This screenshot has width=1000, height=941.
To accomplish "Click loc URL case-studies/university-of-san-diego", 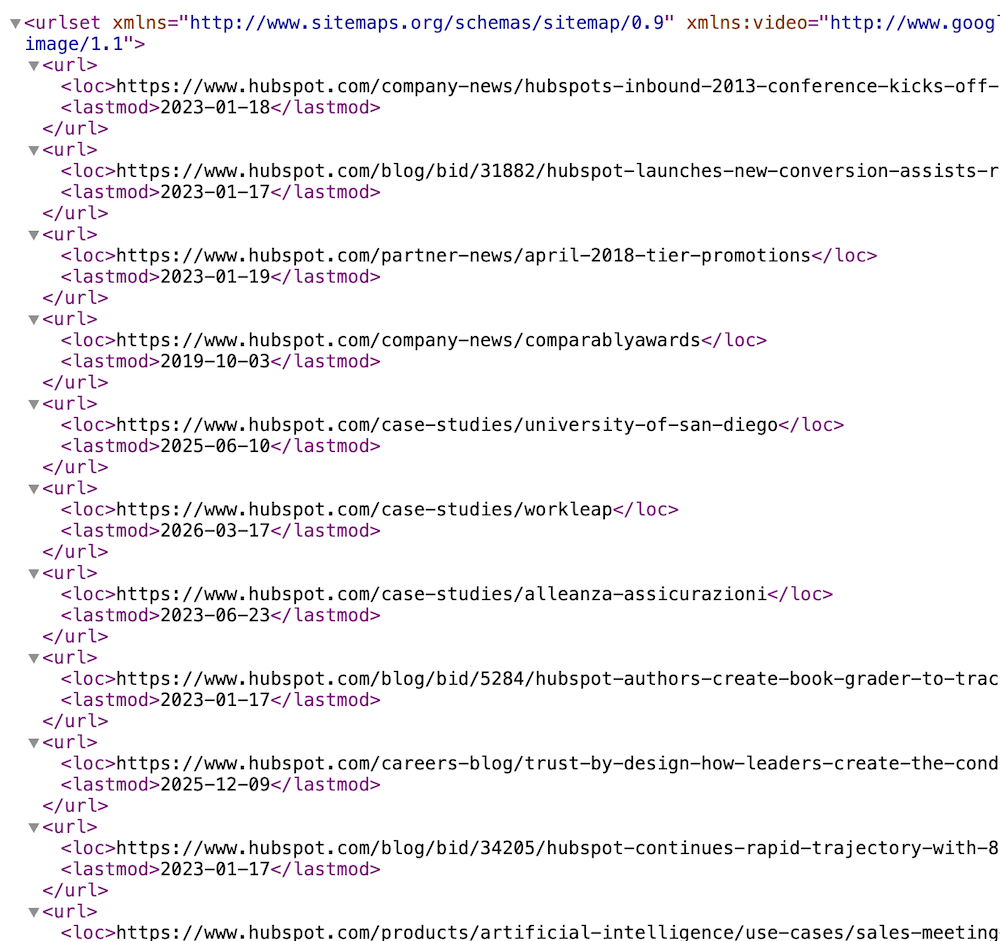I will [x=446, y=425].
